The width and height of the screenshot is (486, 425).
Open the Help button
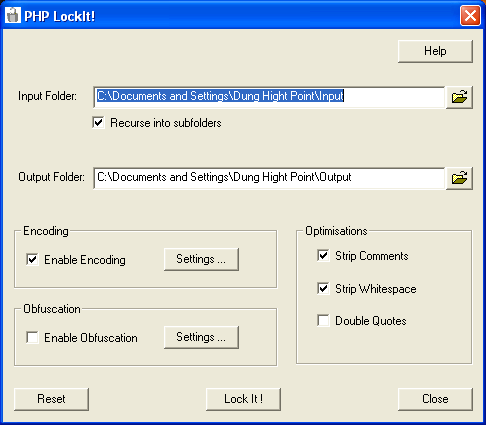(x=435, y=51)
